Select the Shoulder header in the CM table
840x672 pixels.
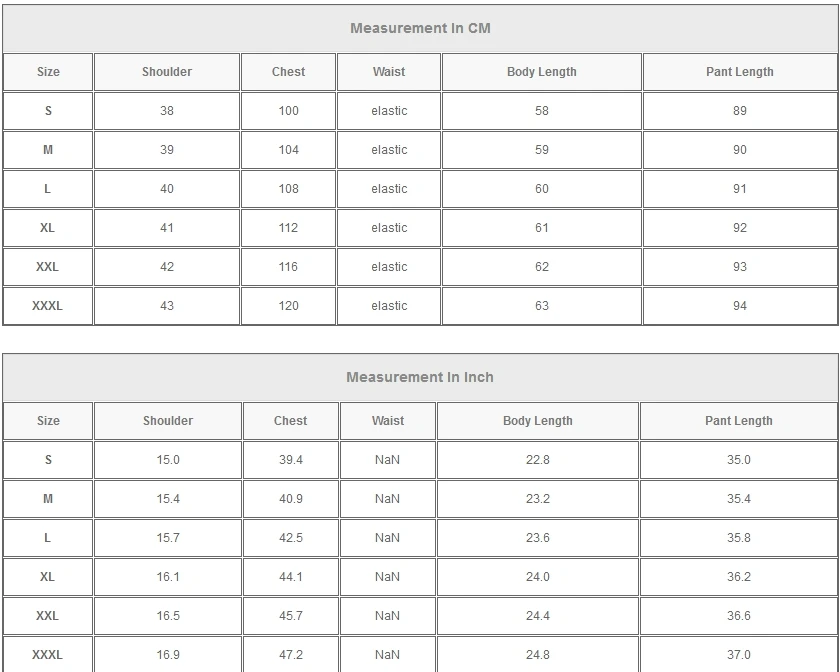pyautogui.click(x=167, y=72)
